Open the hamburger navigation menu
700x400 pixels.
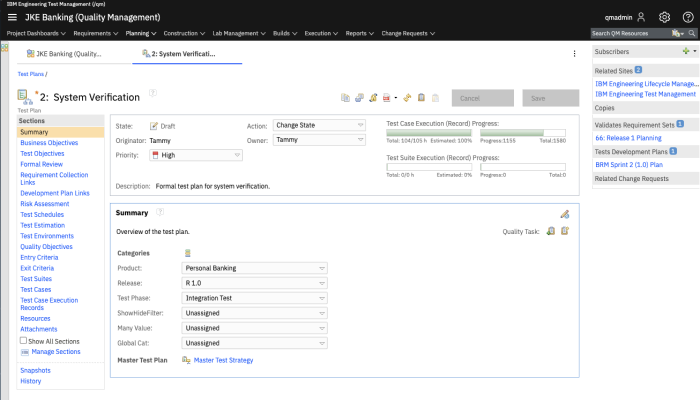12,18
